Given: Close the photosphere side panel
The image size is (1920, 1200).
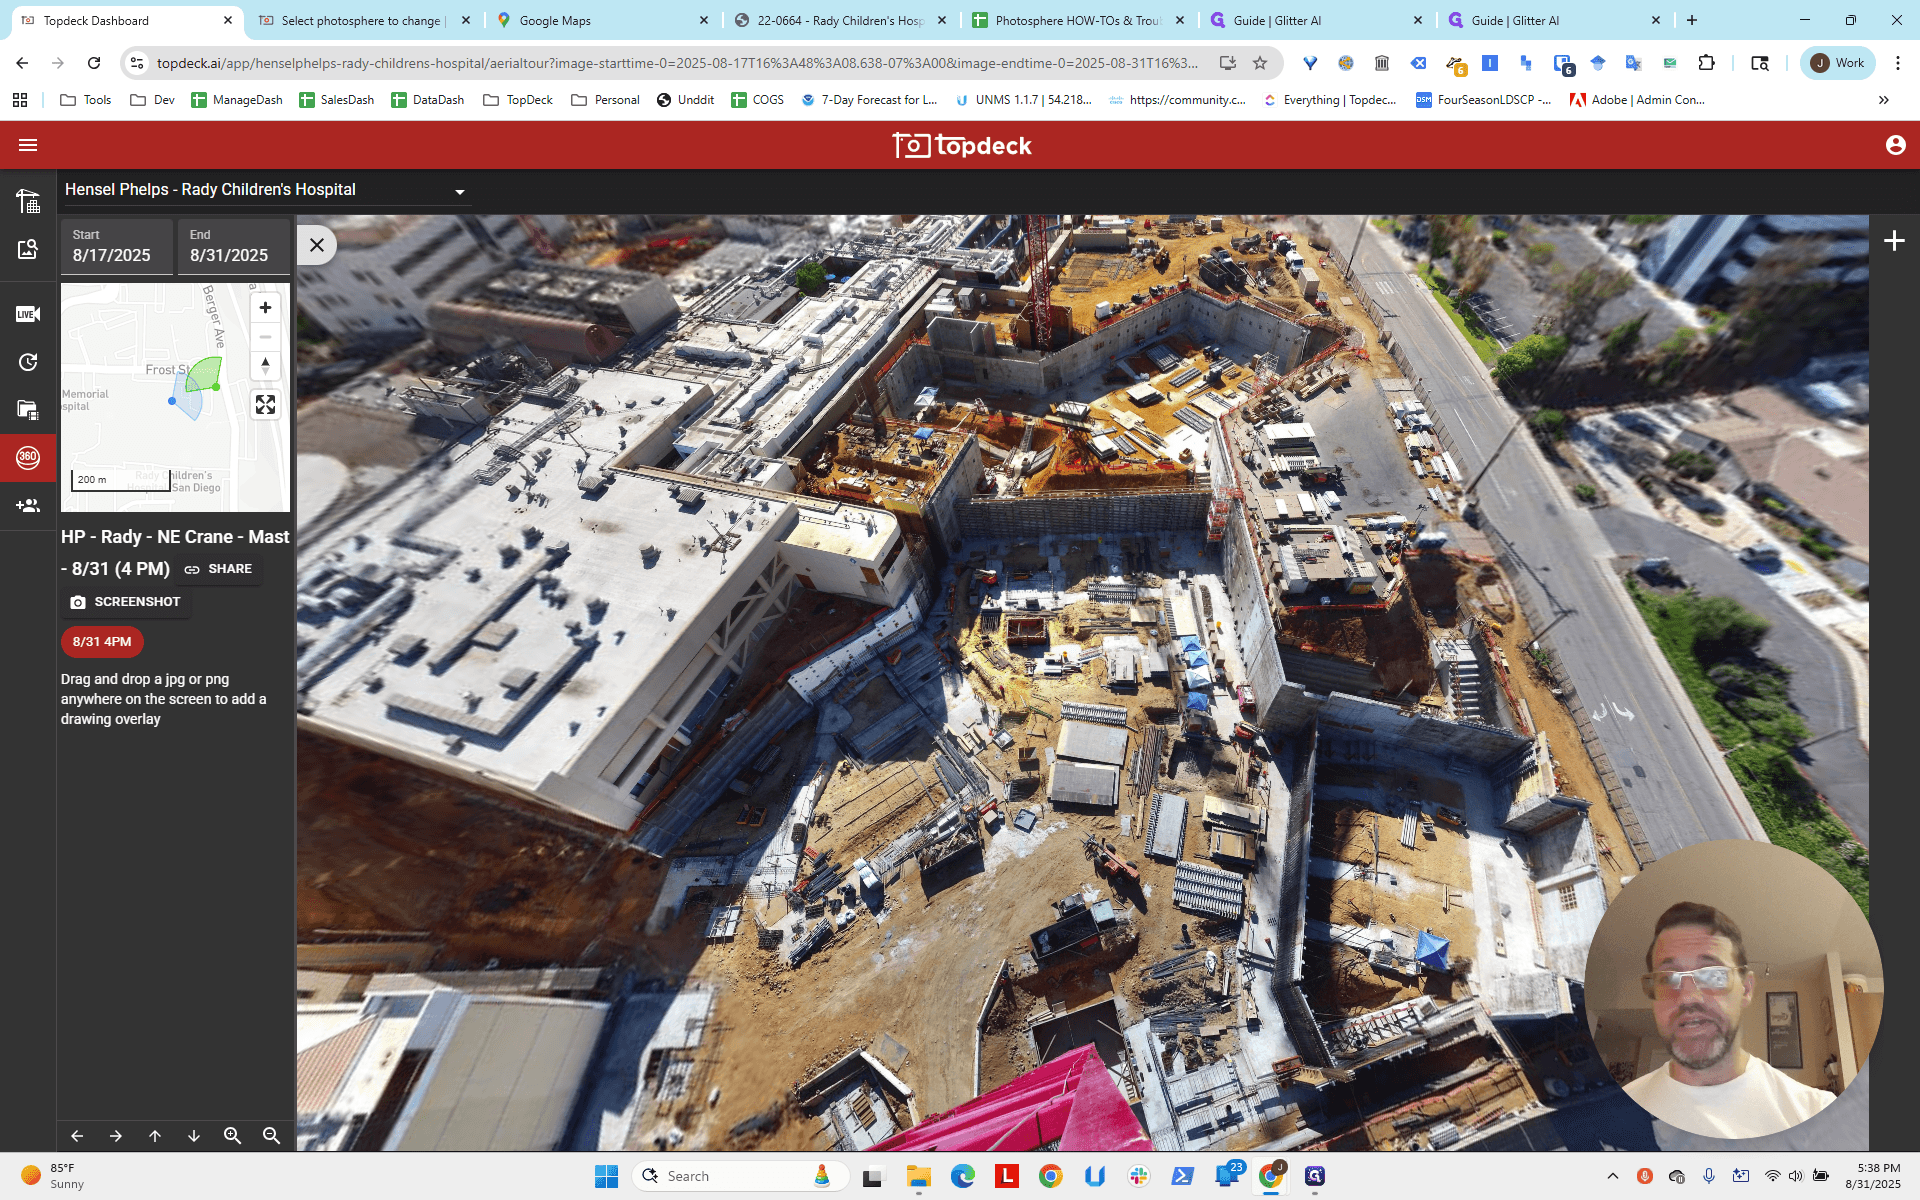Looking at the screenshot, I should coord(317,245).
